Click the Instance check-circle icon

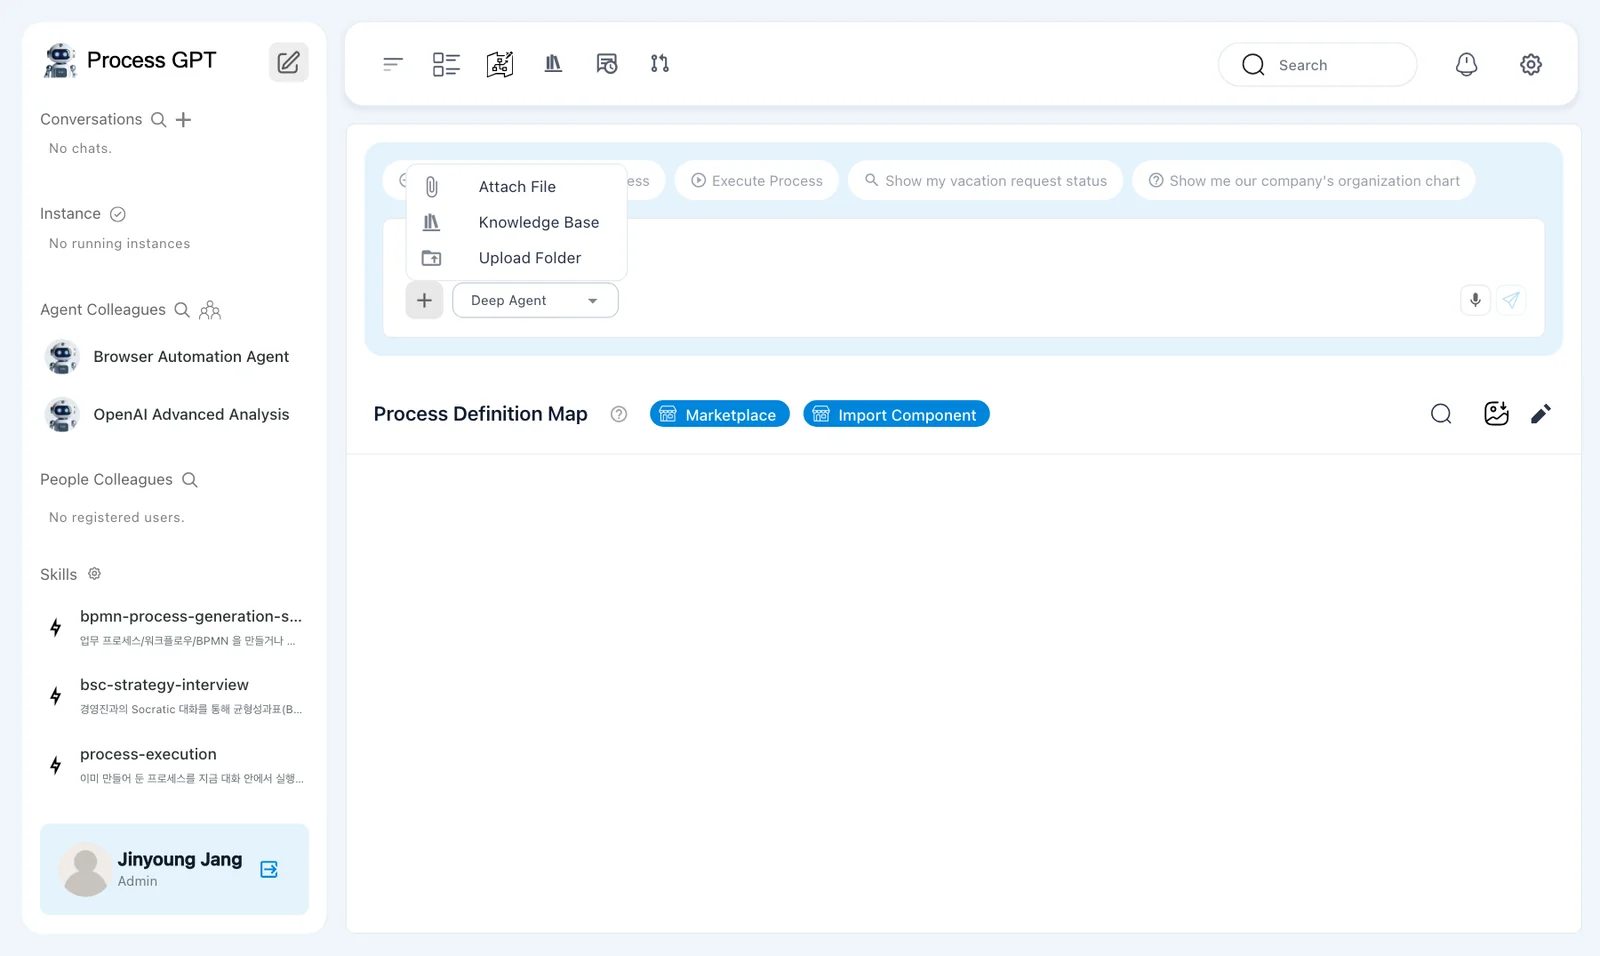click(x=117, y=214)
